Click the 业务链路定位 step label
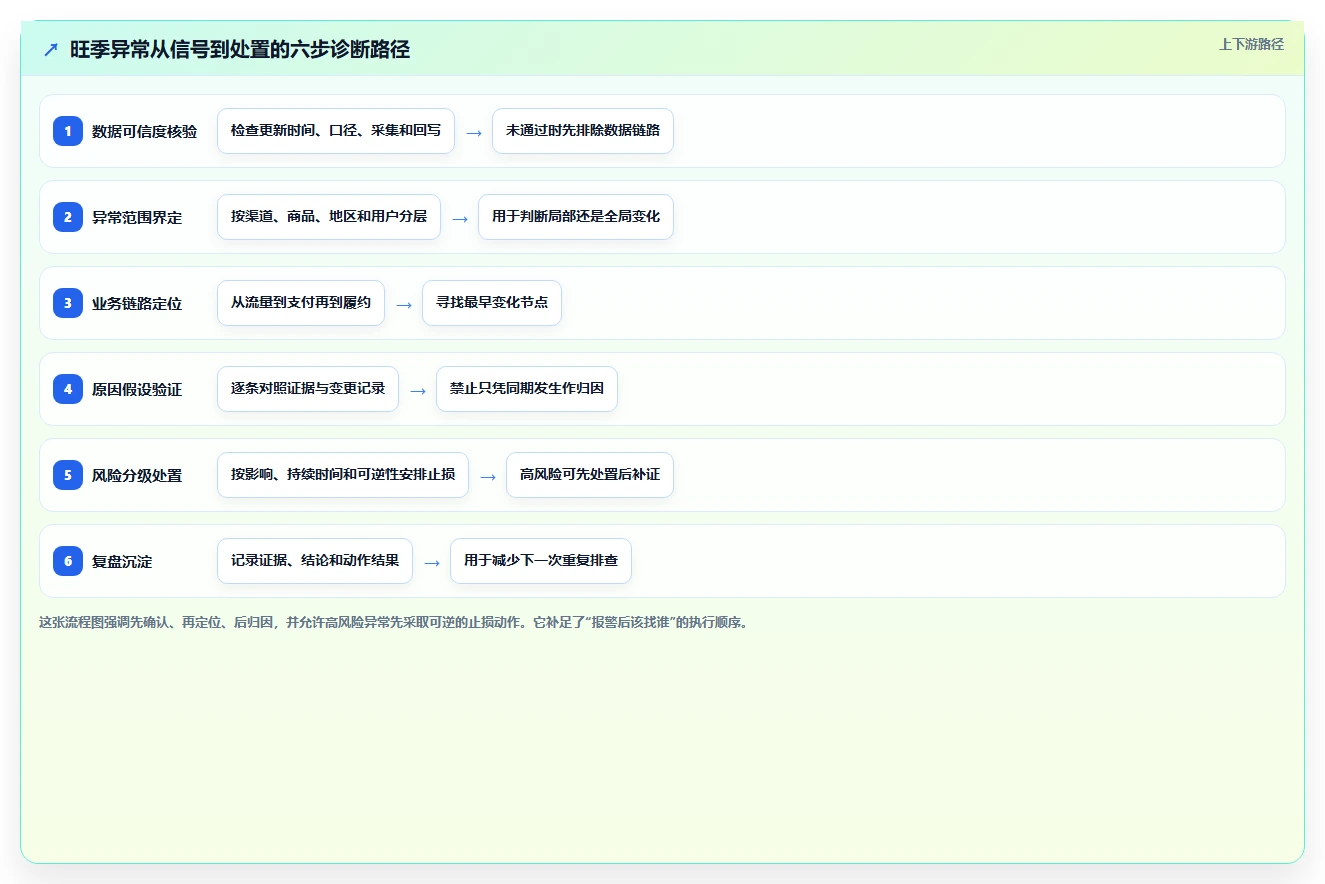 point(137,303)
